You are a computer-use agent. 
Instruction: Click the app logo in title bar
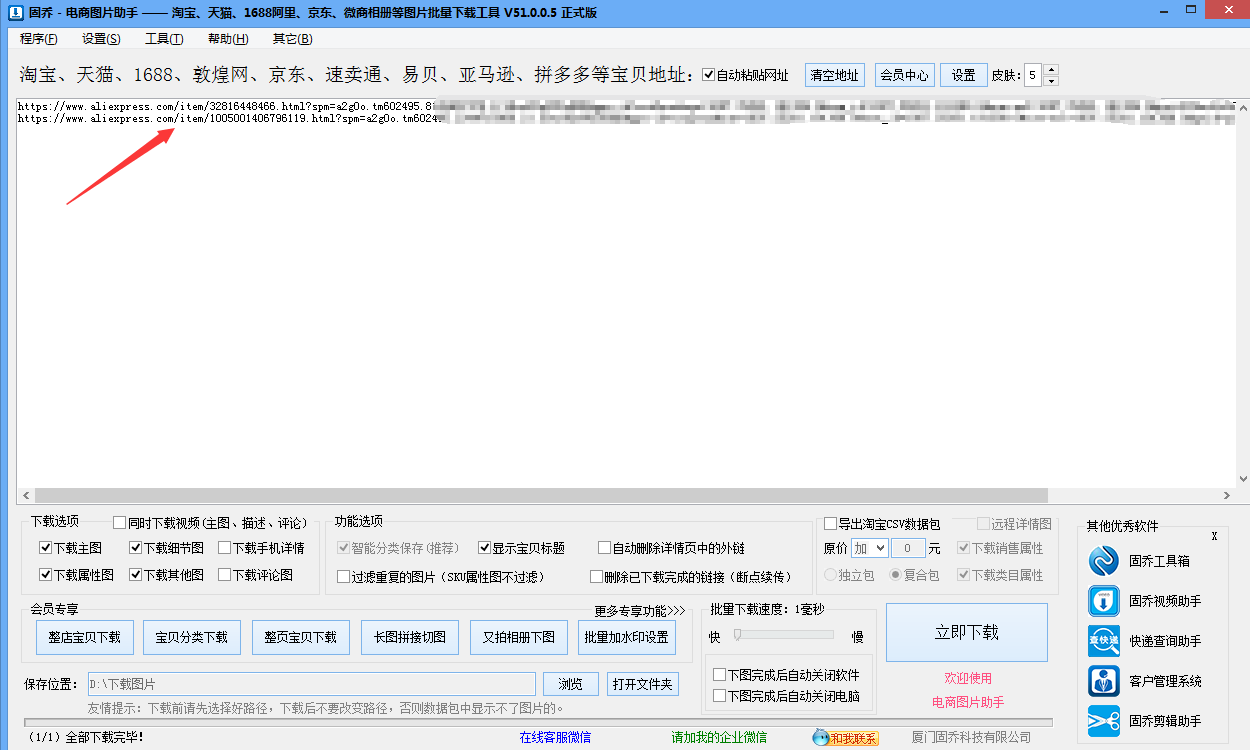pyautogui.click(x=12, y=12)
